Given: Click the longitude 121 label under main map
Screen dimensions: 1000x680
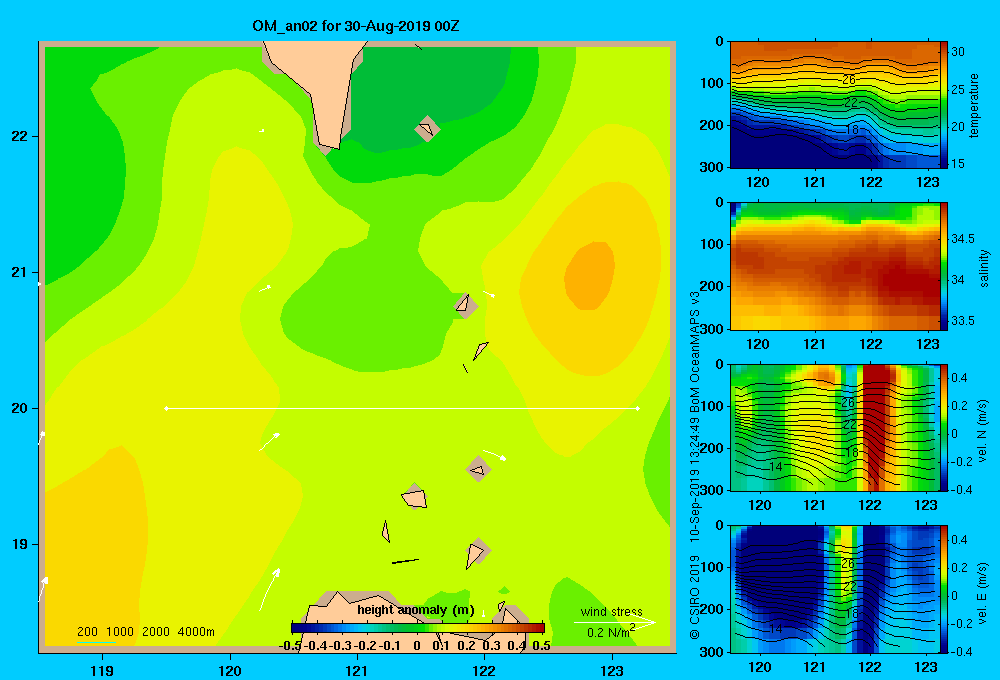Looking at the screenshot, I should pyautogui.click(x=357, y=670).
